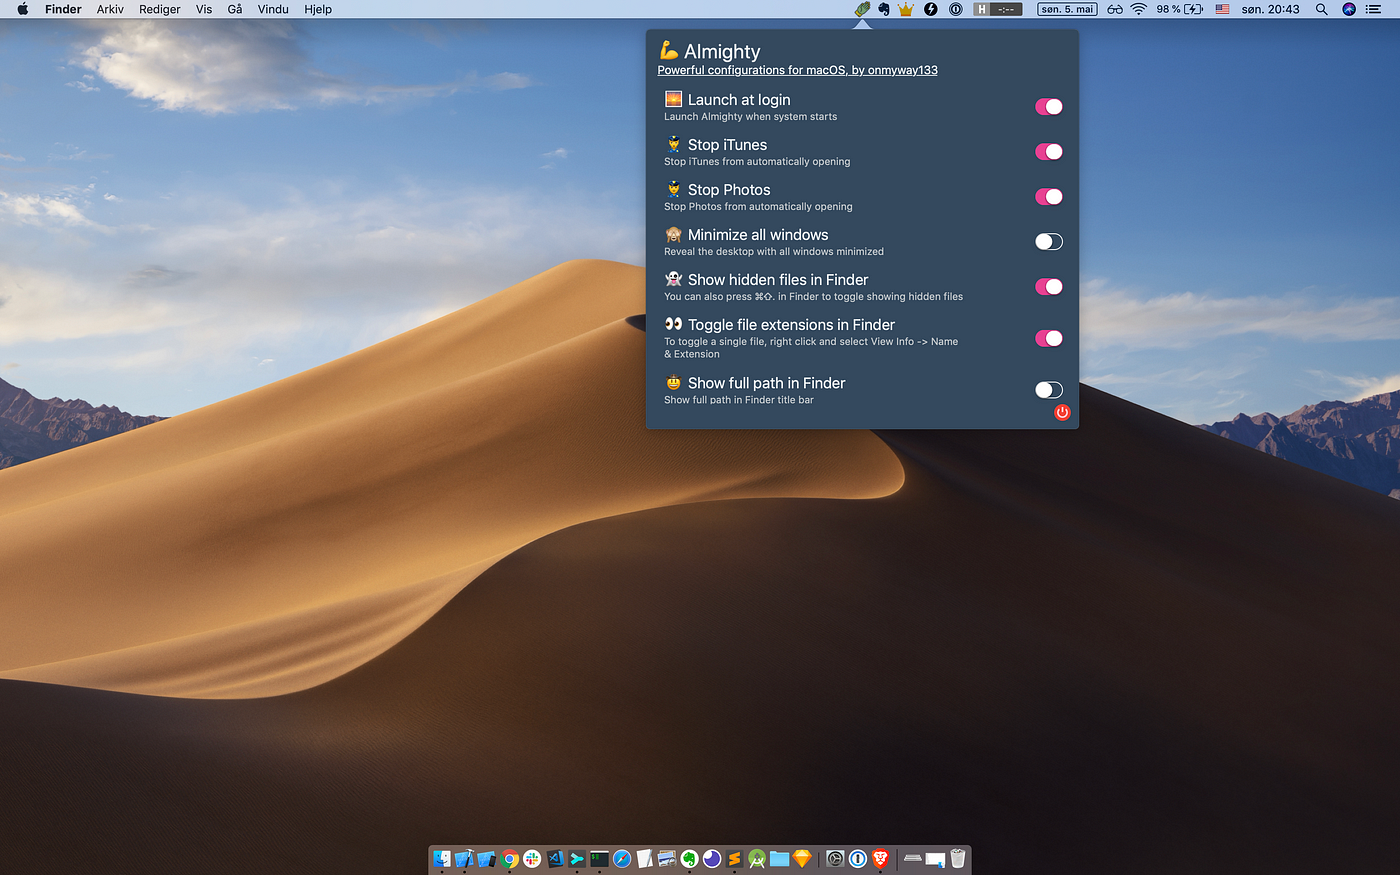1400x875 pixels.
Task: Open Notification Center list icon
Action: (x=1374, y=9)
